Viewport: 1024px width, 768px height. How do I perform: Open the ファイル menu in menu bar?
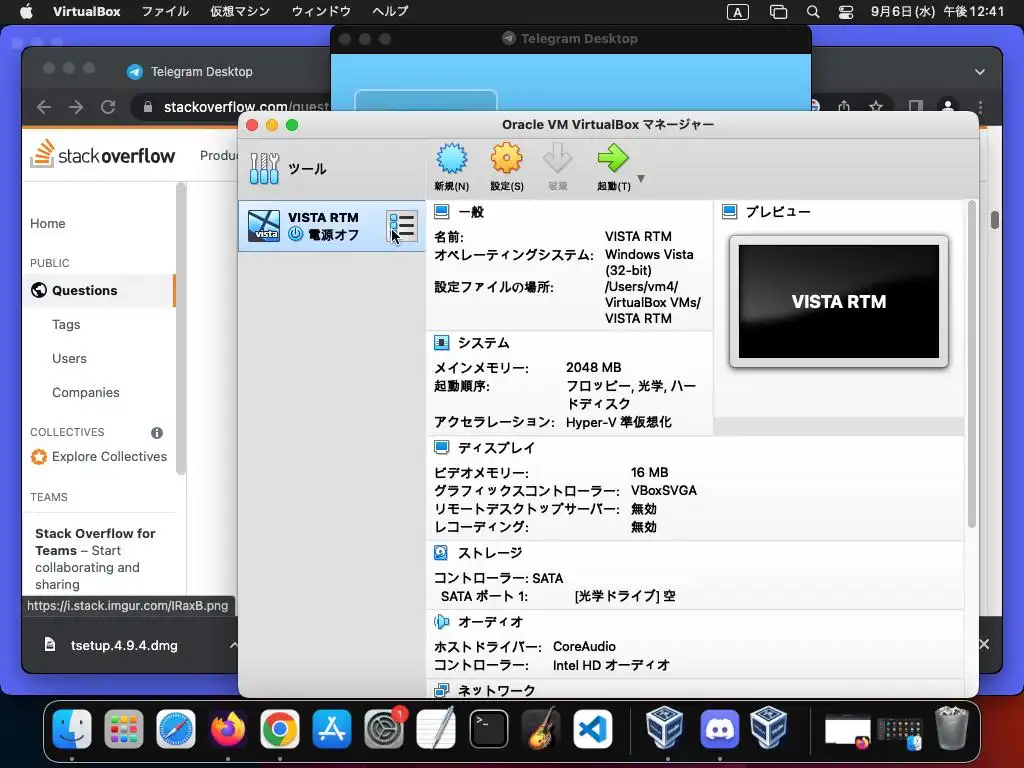click(x=165, y=11)
